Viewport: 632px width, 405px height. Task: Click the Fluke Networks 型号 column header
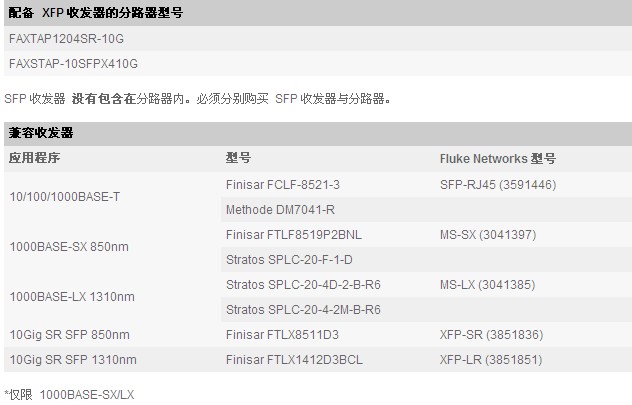497,158
